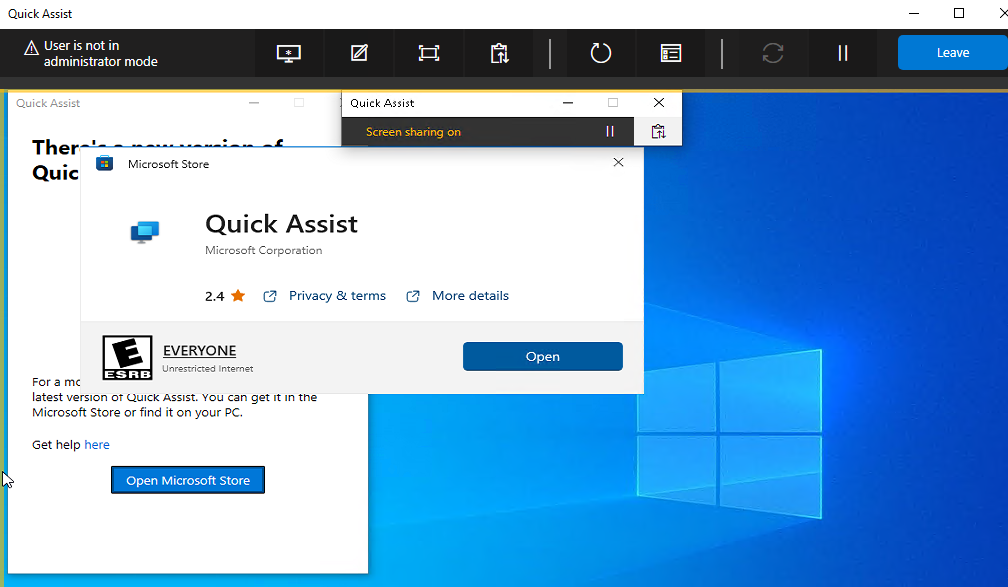This screenshot has width=1008, height=587.
Task: Pause screen sharing in the sharing bar
Action: [x=609, y=132]
